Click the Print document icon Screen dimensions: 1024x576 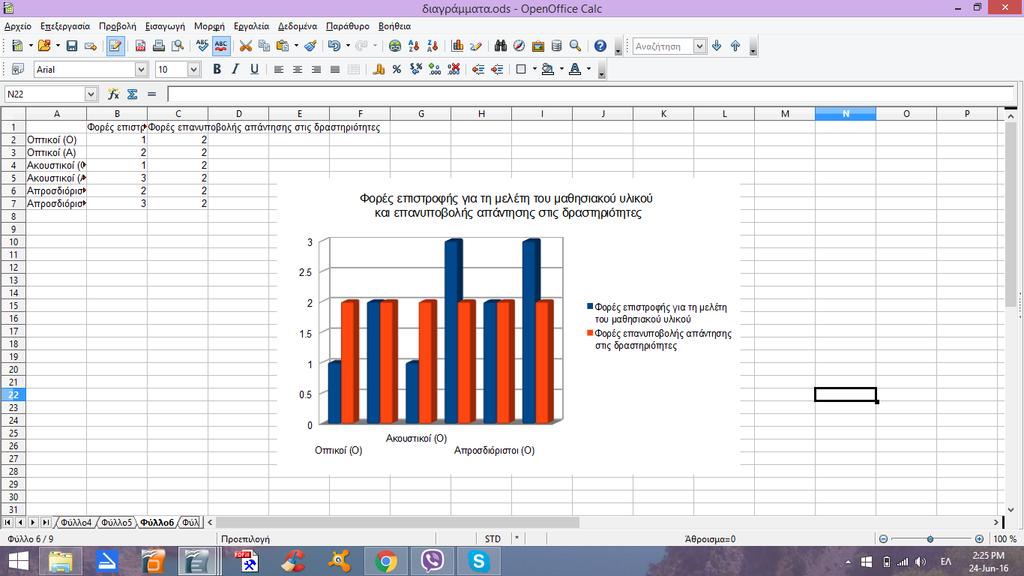[x=159, y=46]
